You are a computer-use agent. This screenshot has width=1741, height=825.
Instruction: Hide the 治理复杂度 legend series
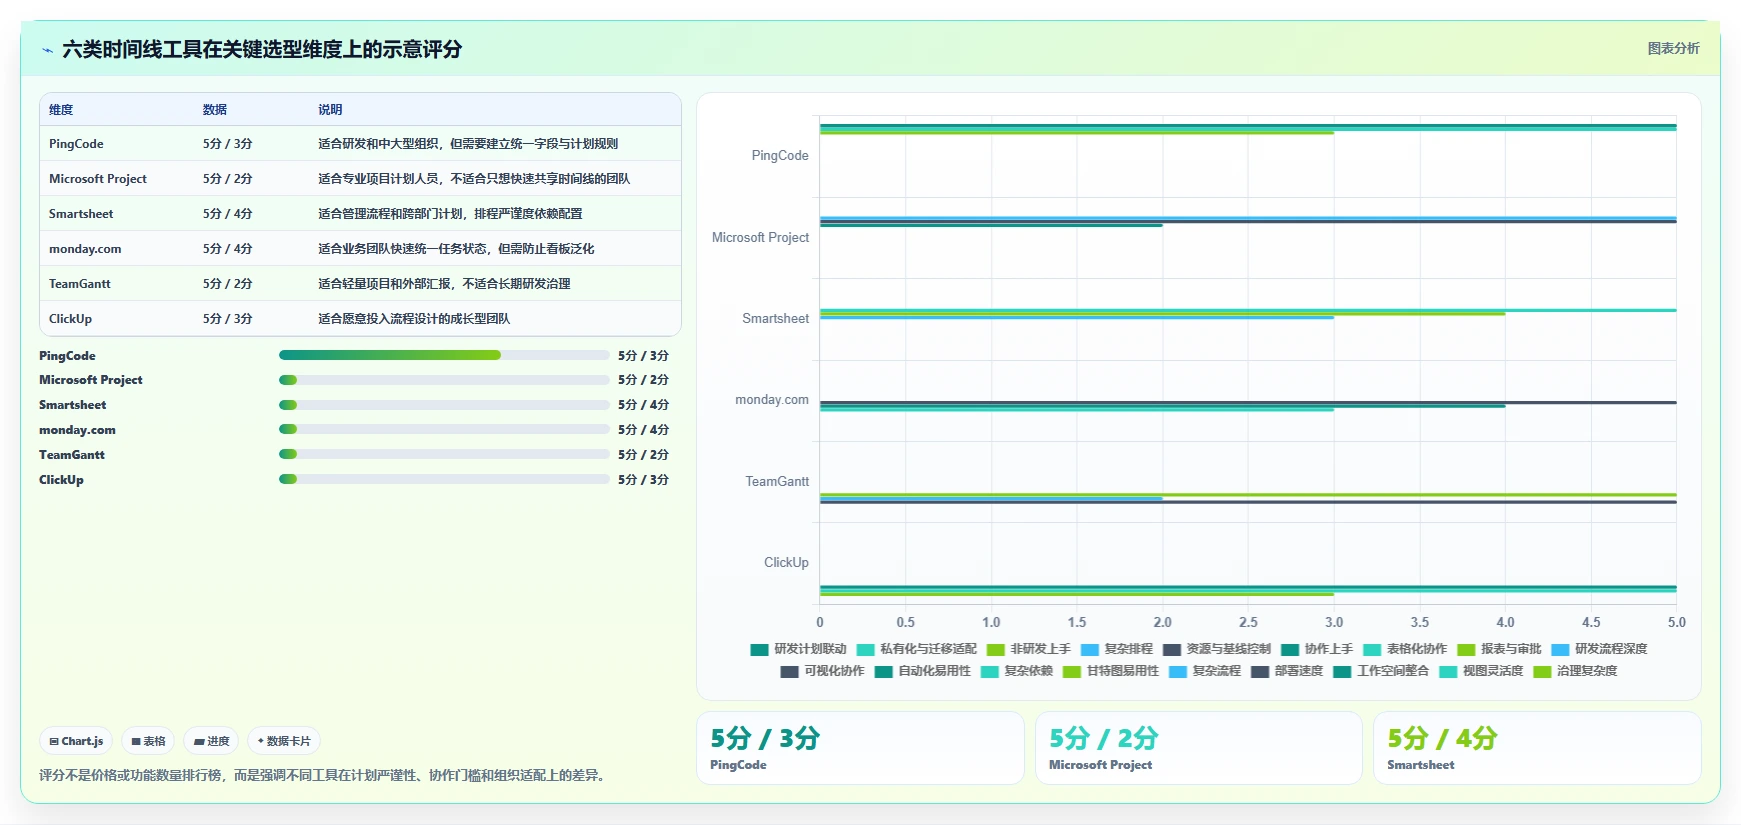pos(1574,671)
